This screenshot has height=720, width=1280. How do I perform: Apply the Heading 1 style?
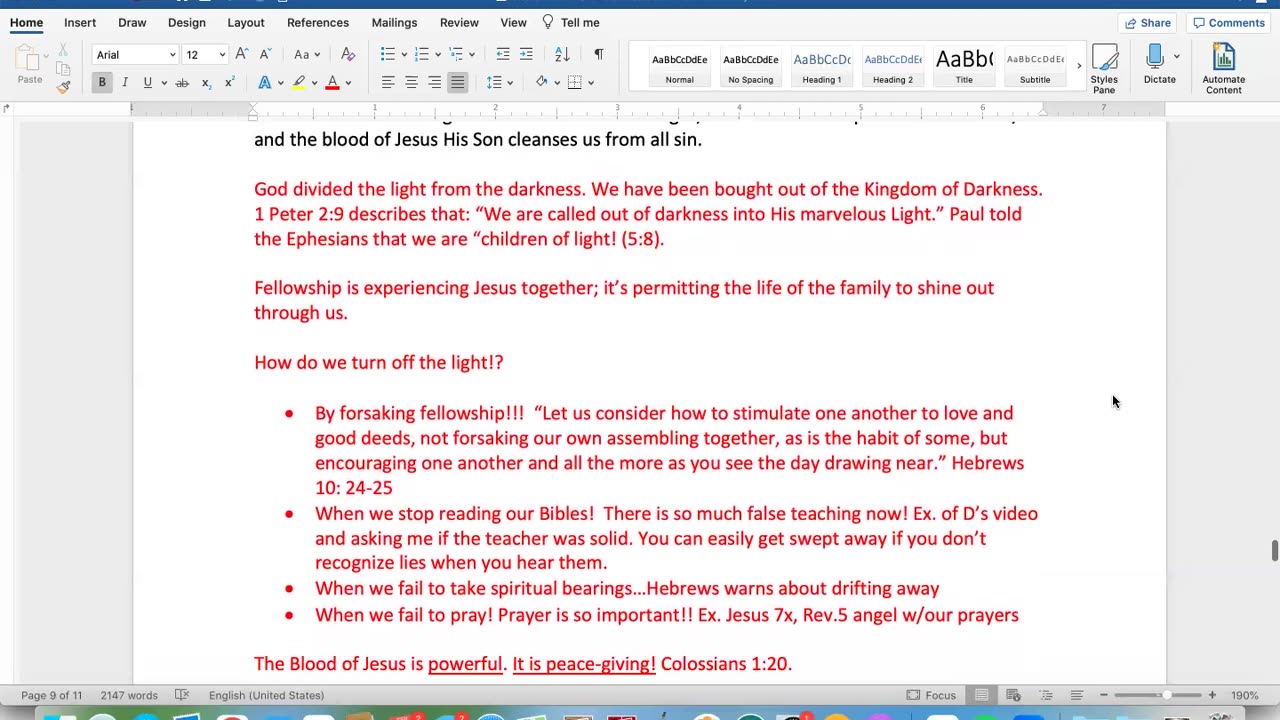point(822,66)
